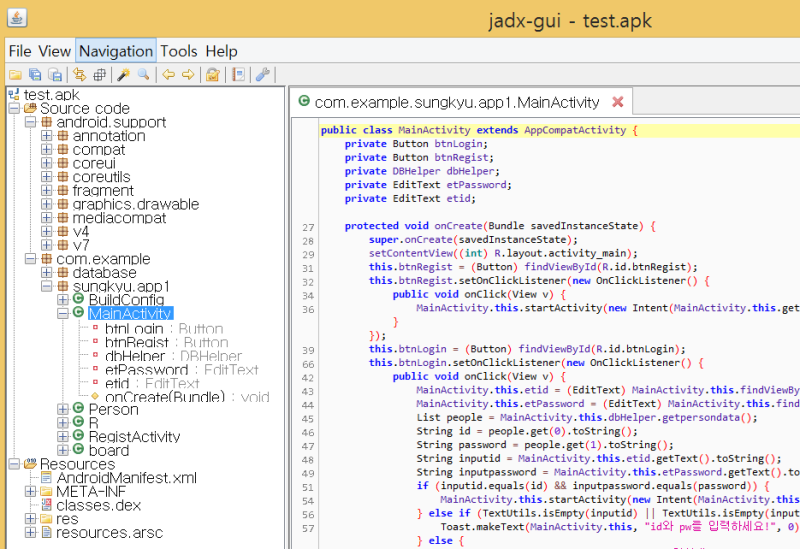The height and width of the screenshot is (549, 800).
Task: Click the Back navigation arrow
Action: tap(168, 75)
